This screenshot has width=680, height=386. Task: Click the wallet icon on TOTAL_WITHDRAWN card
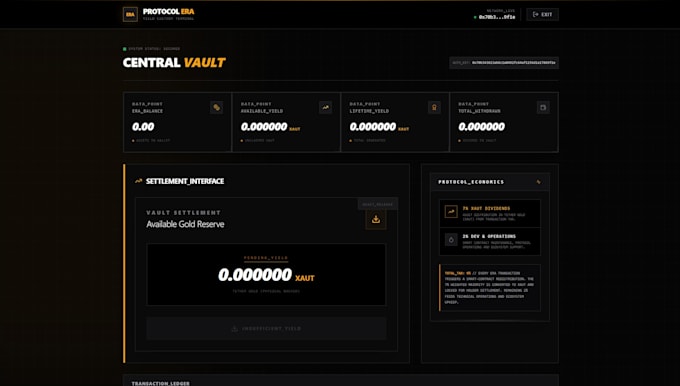coord(543,108)
